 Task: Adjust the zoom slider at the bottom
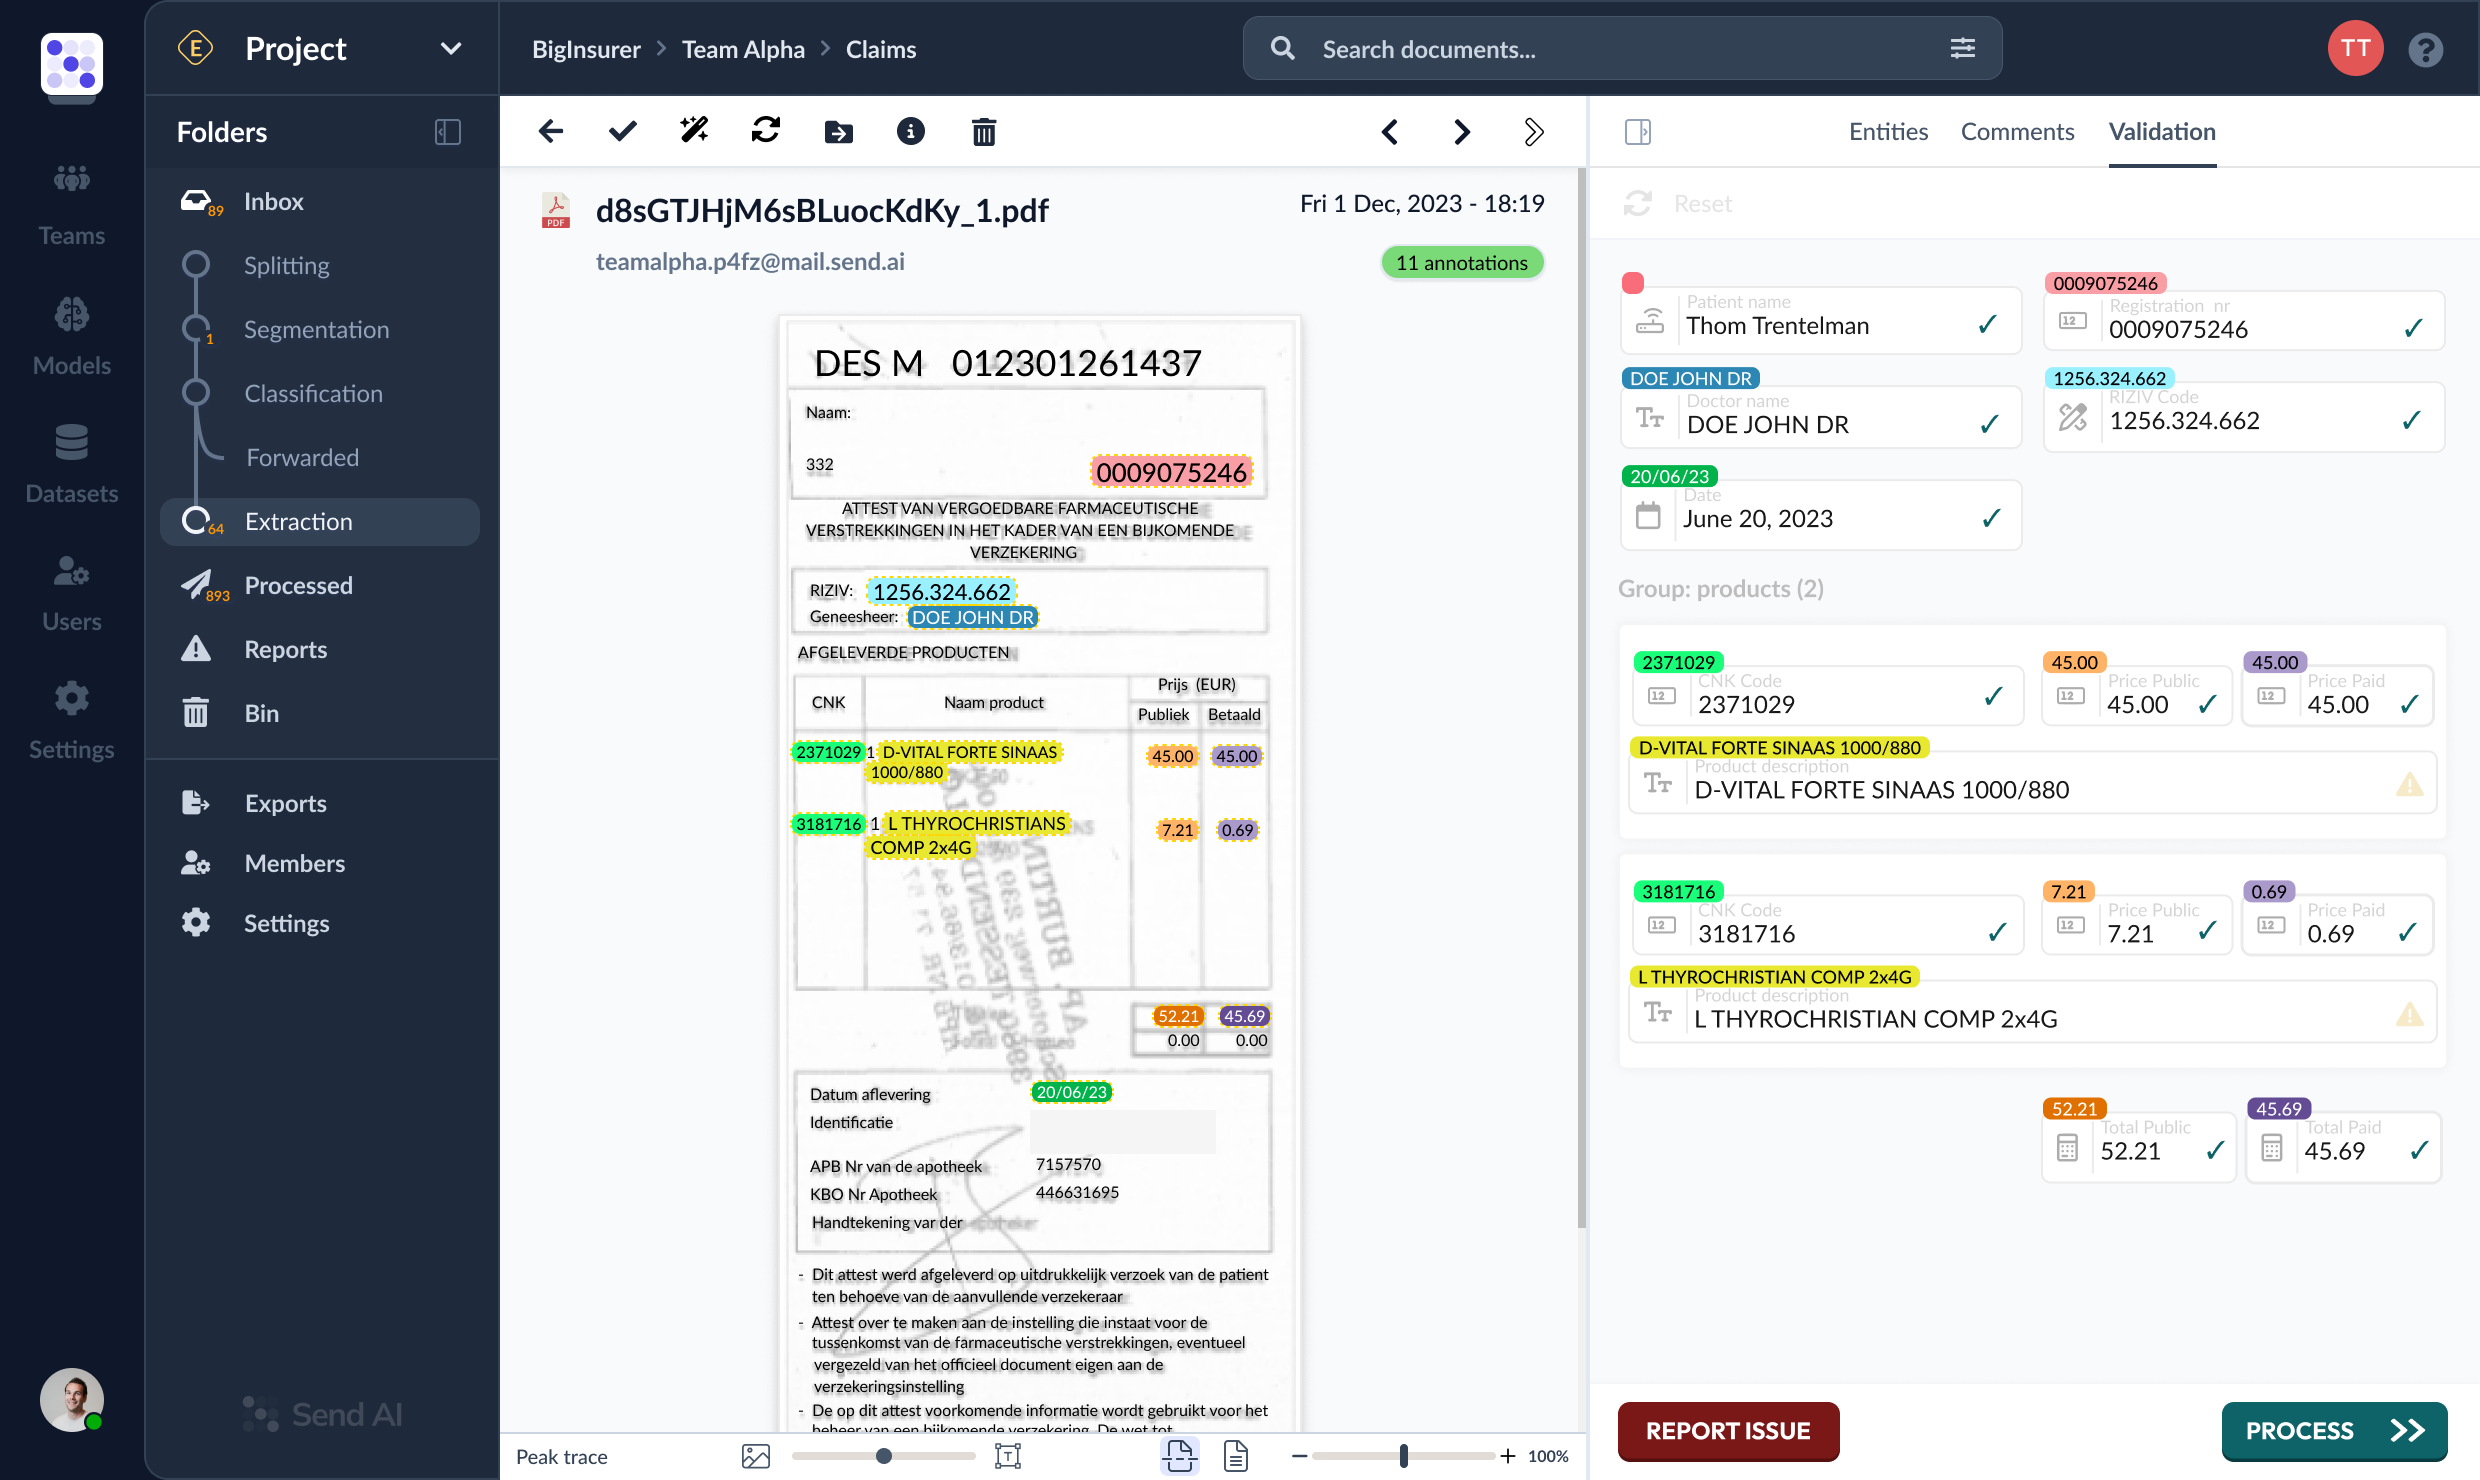pyautogui.click(x=1403, y=1456)
